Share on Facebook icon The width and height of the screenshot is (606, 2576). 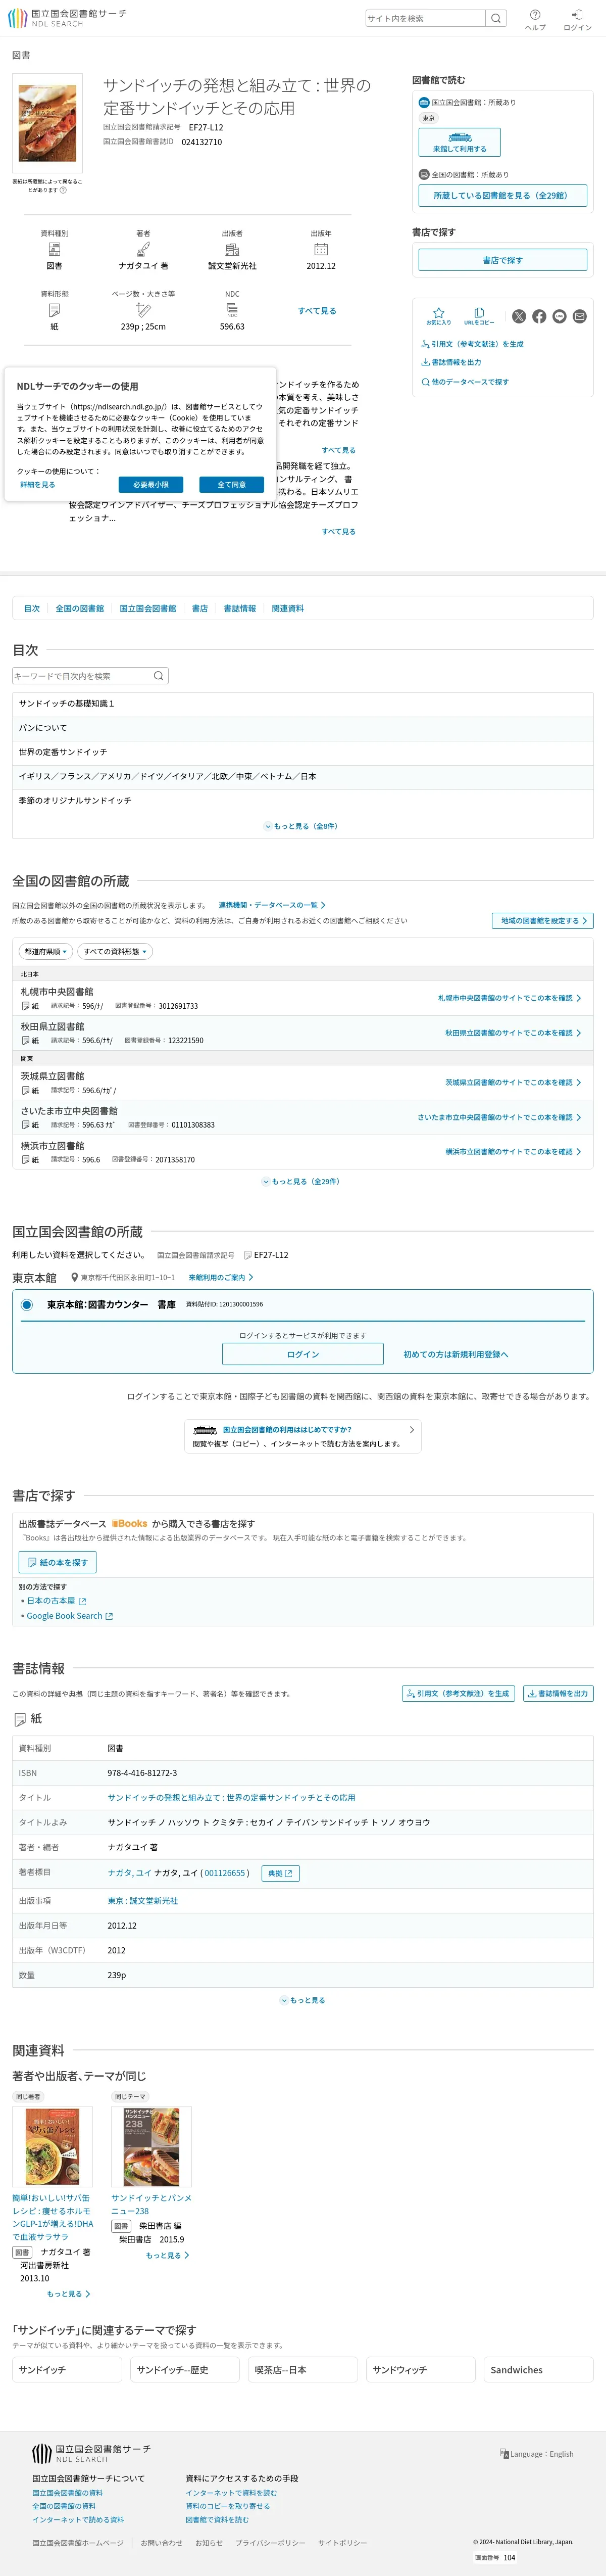tap(539, 316)
